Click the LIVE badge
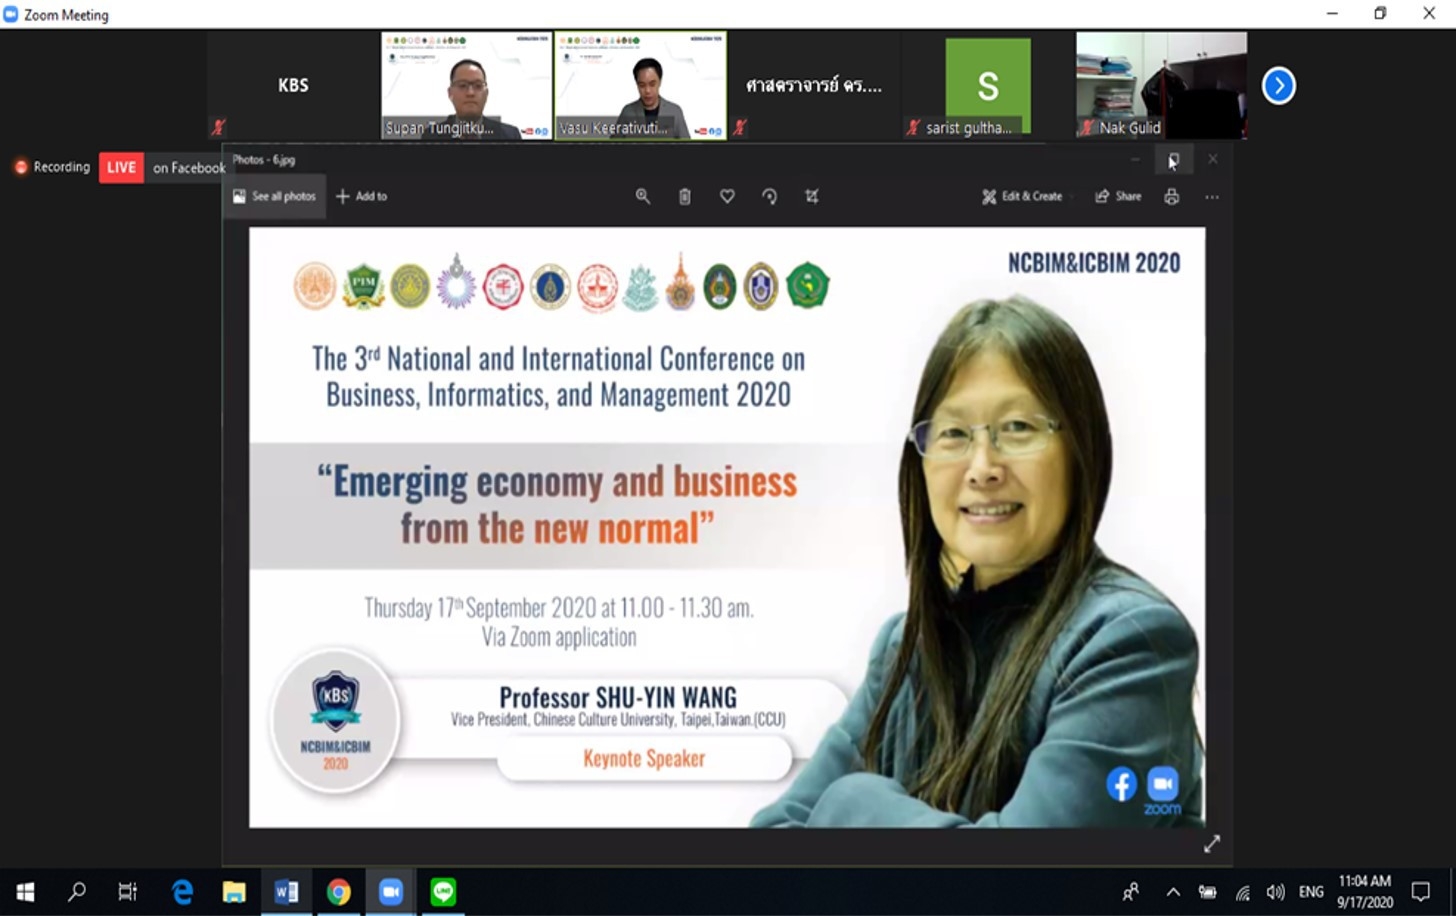This screenshot has height=916, width=1456. click(x=121, y=168)
